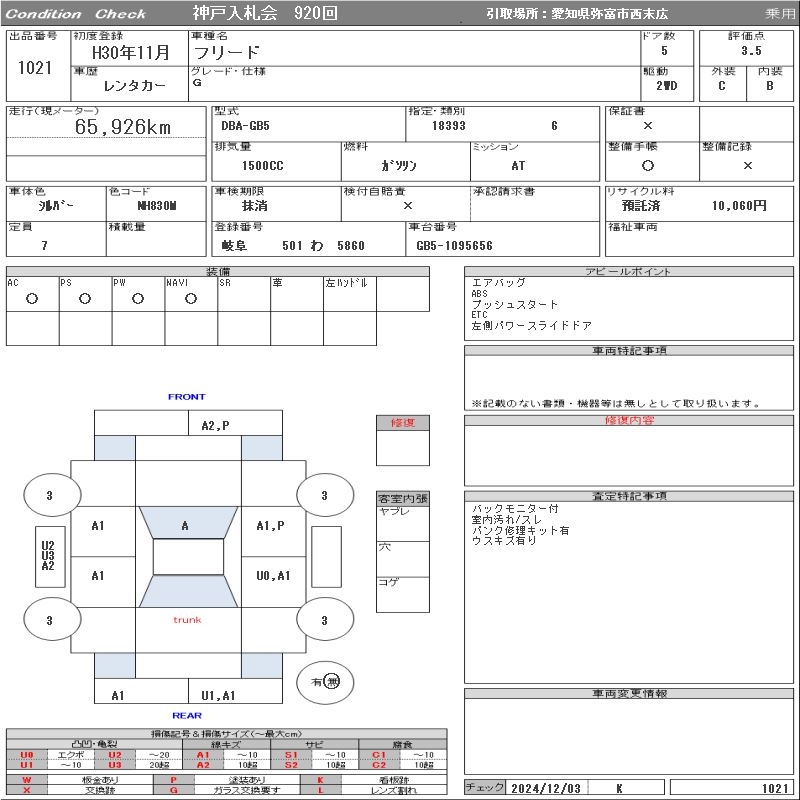Click designation number 18393
Screen dimensions: 800x800
(x=448, y=126)
